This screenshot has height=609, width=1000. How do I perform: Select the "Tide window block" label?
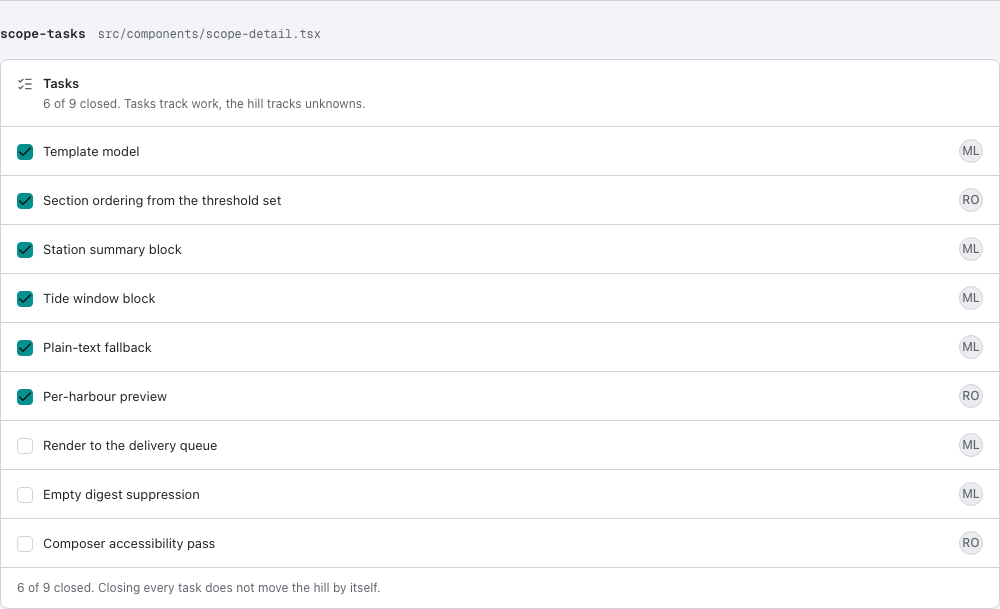pos(99,299)
